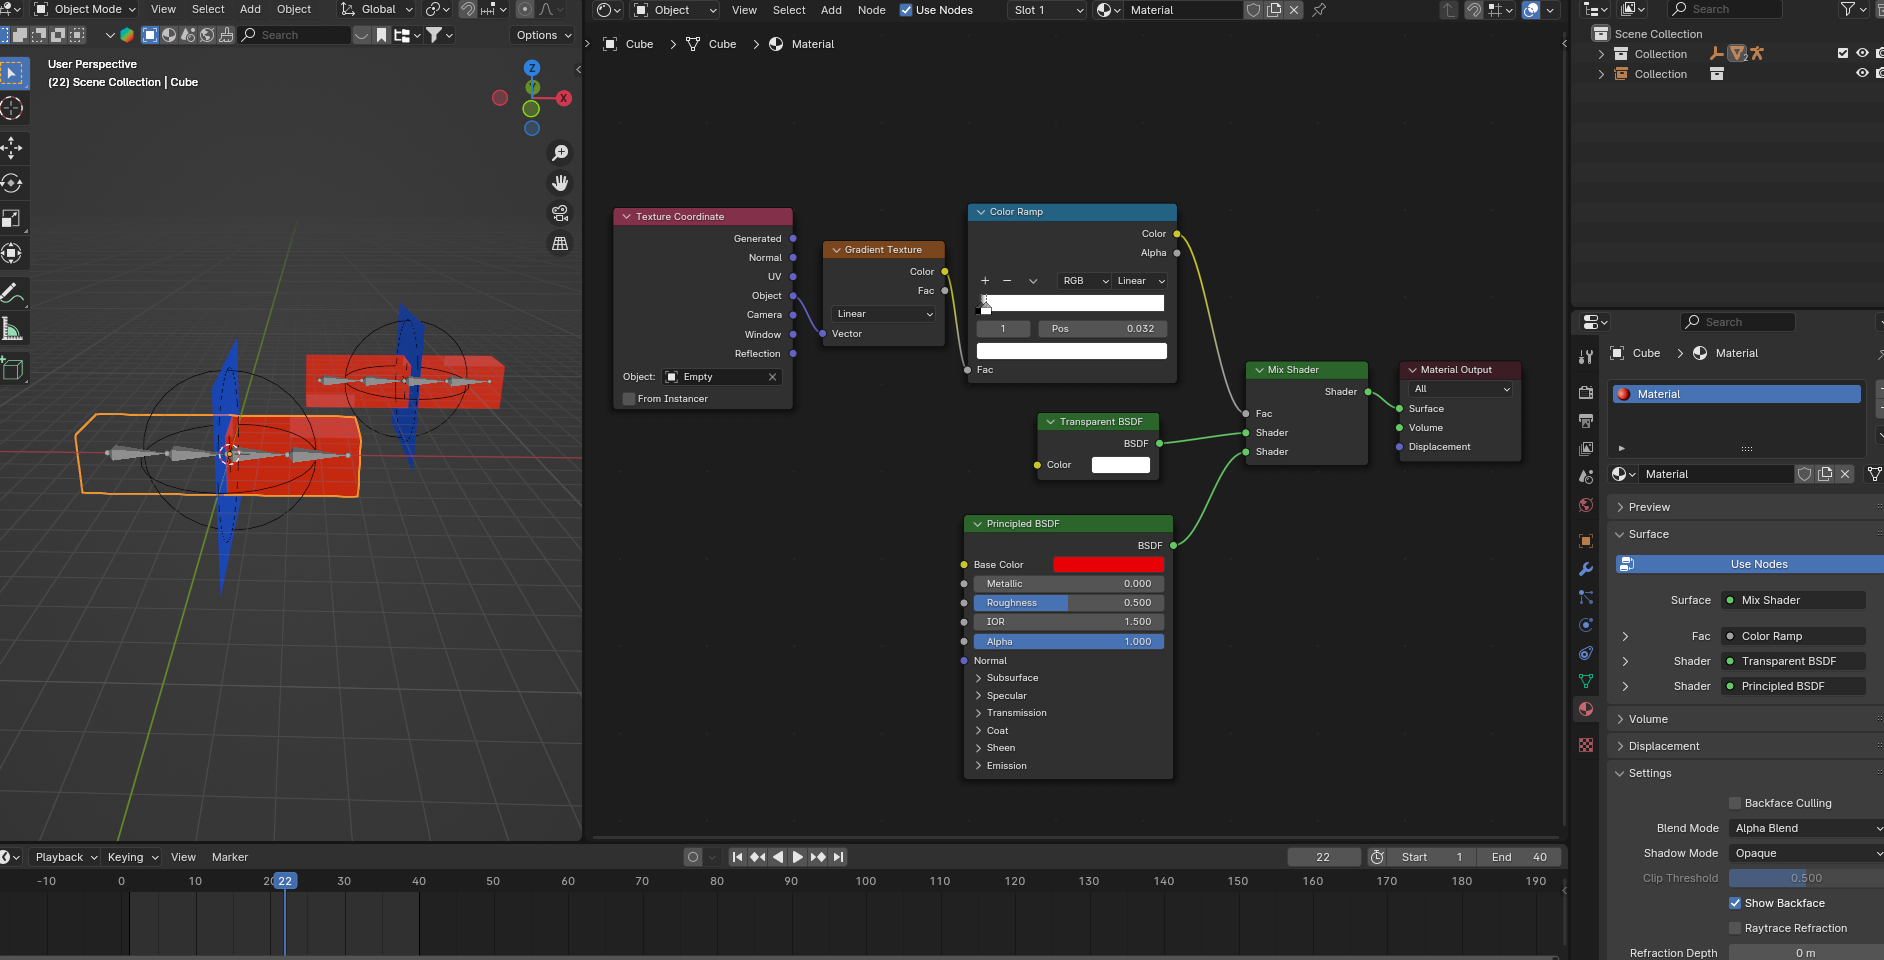Image resolution: width=1884 pixels, height=960 pixels.
Task: Open Material Output All target dropdown
Action: tap(1461, 389)
